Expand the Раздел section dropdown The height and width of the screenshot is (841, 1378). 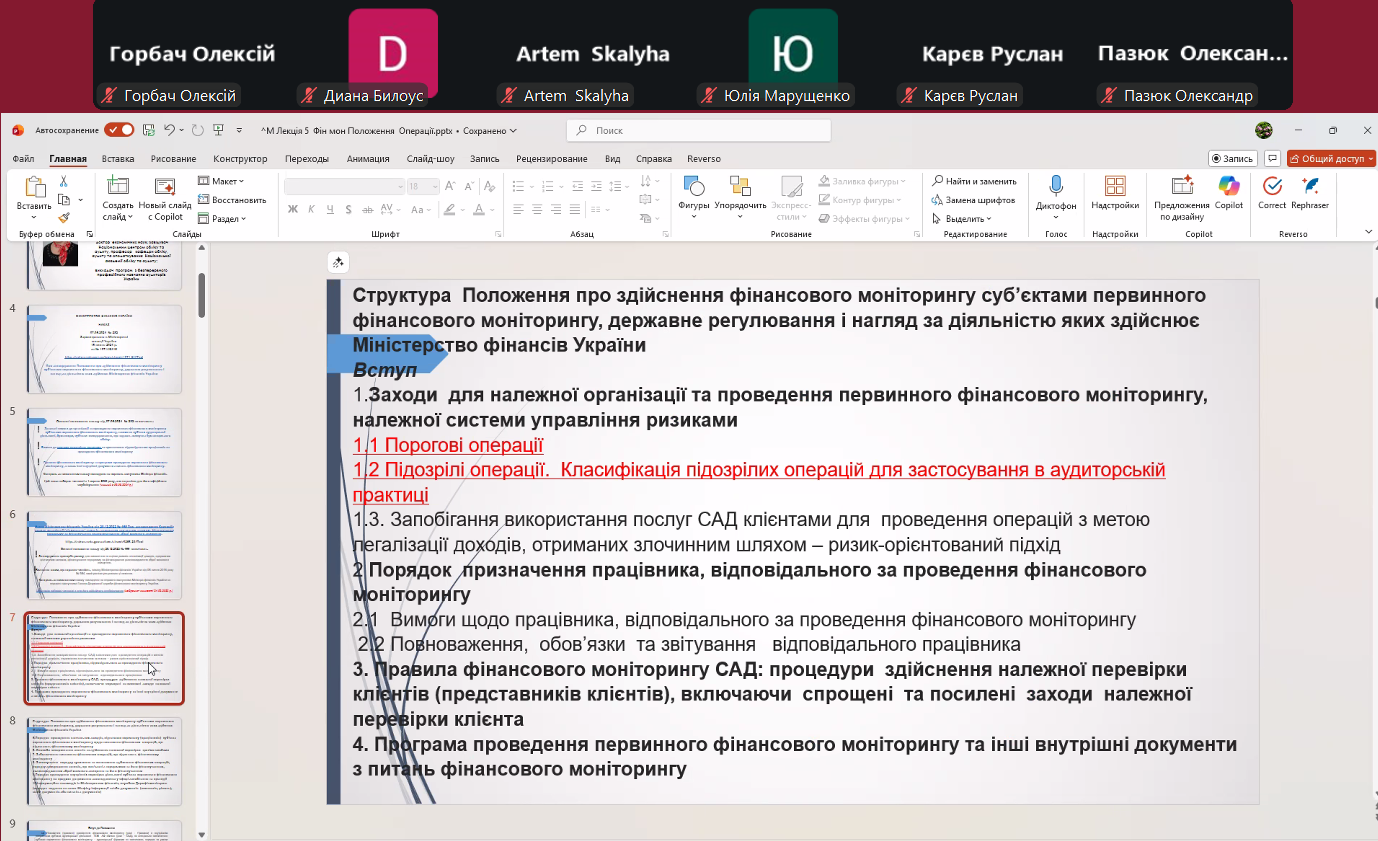click(223, 218)
